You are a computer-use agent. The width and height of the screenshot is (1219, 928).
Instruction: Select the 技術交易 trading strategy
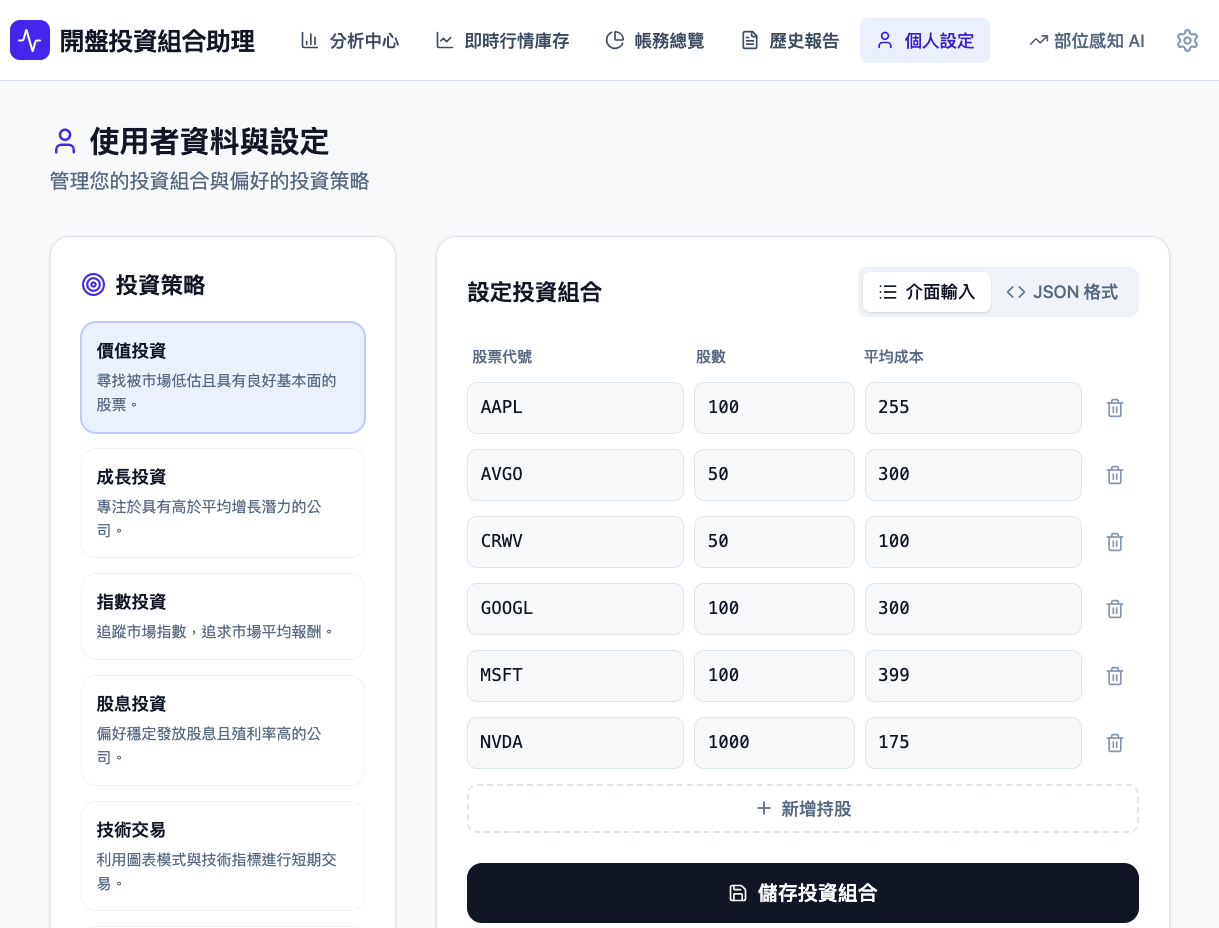[222, 856]
